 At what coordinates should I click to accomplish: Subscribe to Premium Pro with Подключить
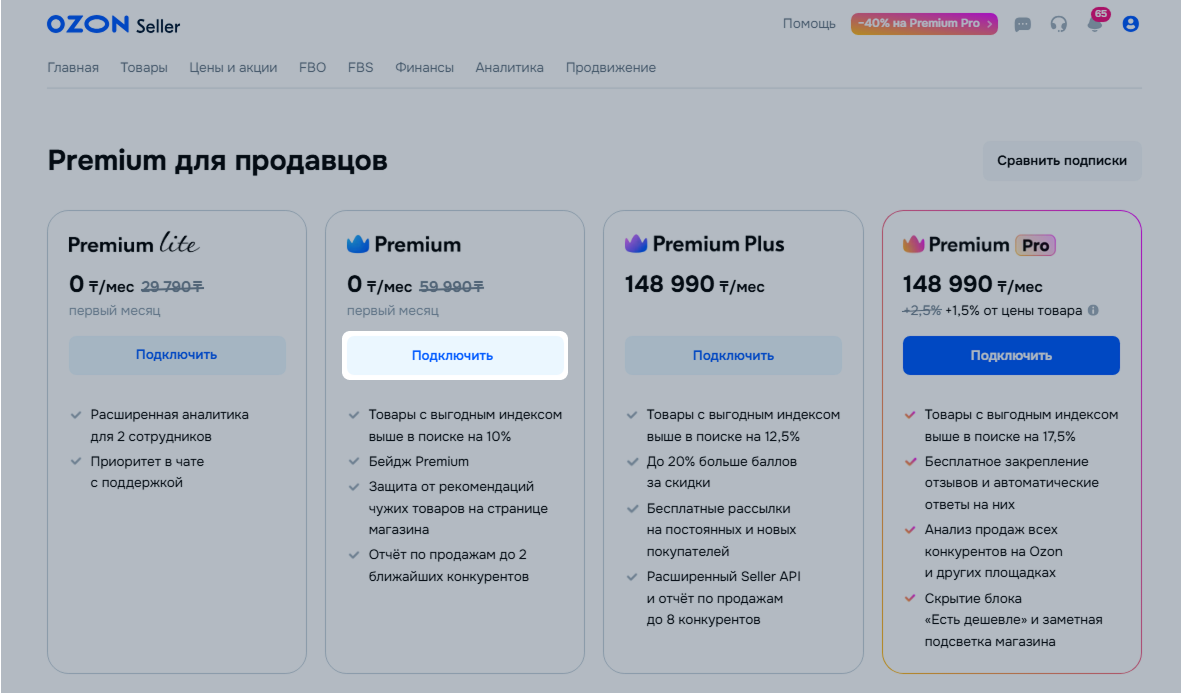(1011, 356)
